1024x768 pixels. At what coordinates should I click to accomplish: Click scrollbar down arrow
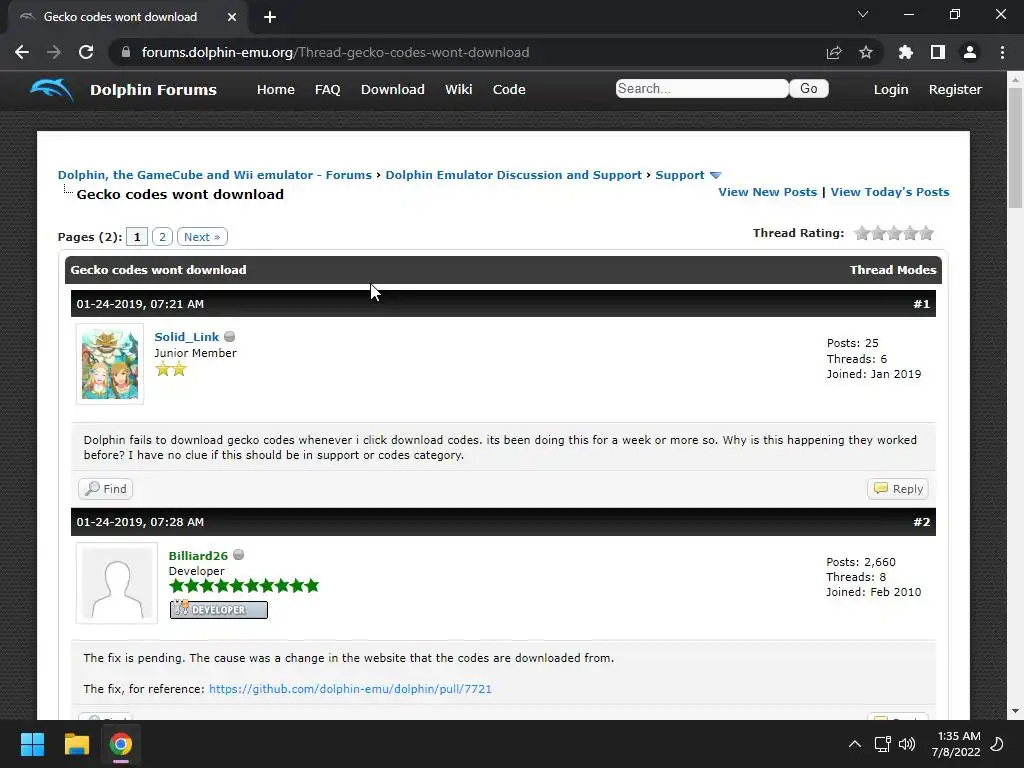pyautogui.click(x=1015, y=711)
